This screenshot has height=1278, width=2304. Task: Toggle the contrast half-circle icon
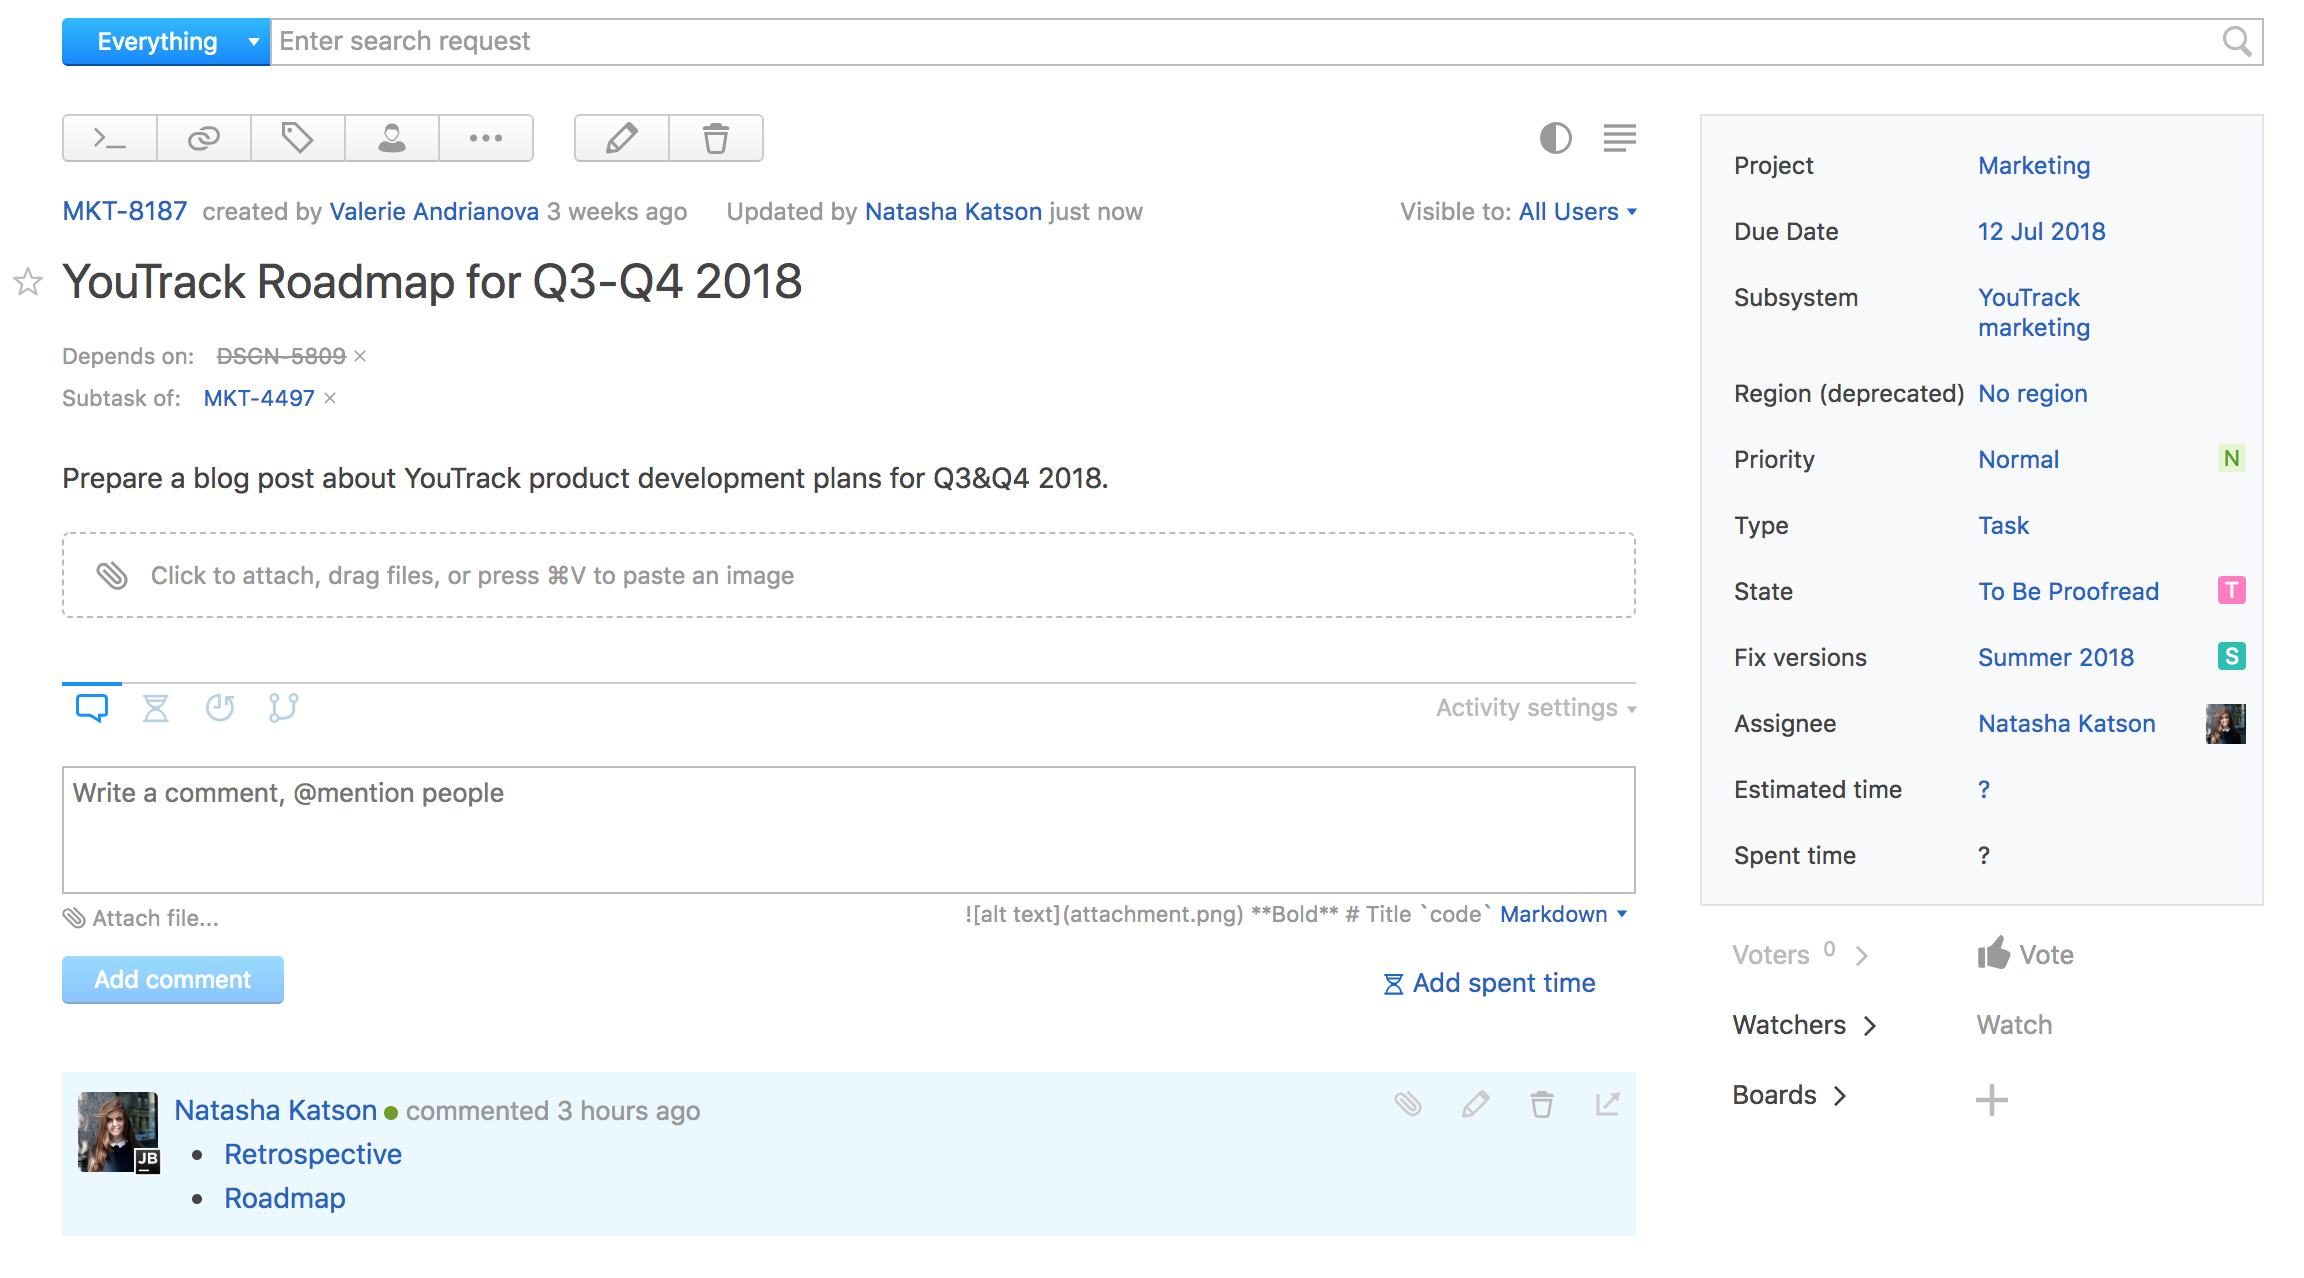pyautogui.click(x=1555, y=138)
